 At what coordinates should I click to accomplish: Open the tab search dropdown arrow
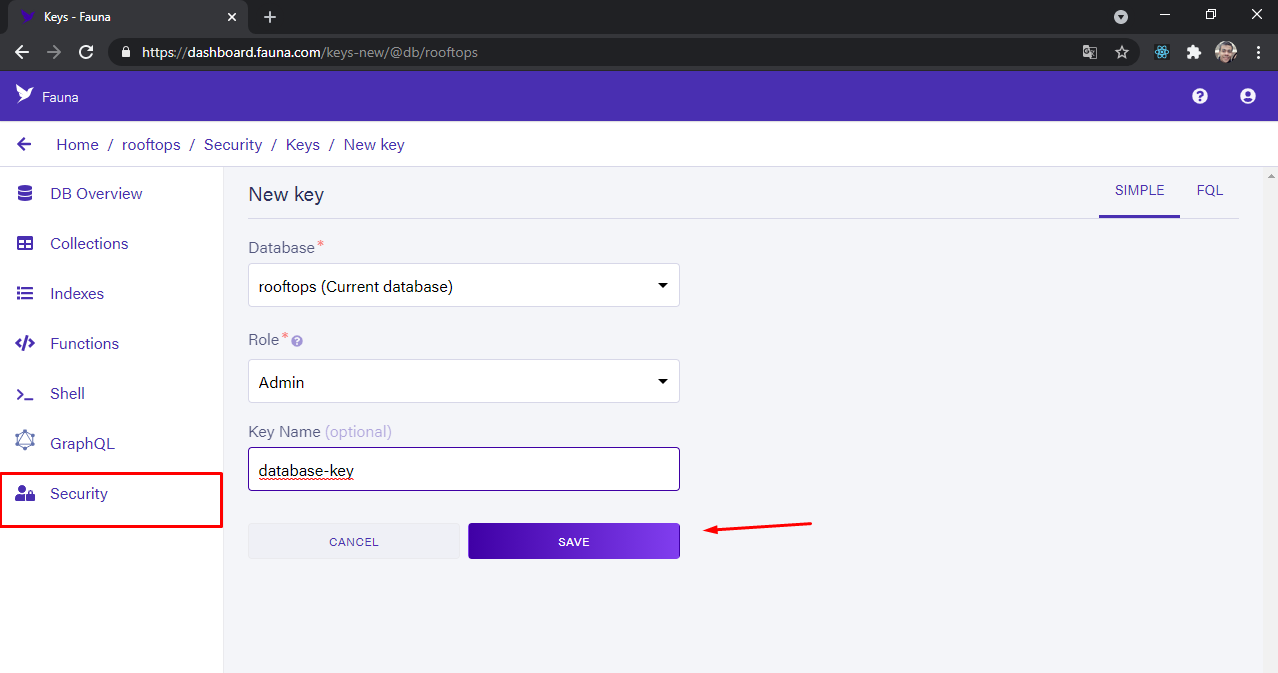tap(1121, 17)
